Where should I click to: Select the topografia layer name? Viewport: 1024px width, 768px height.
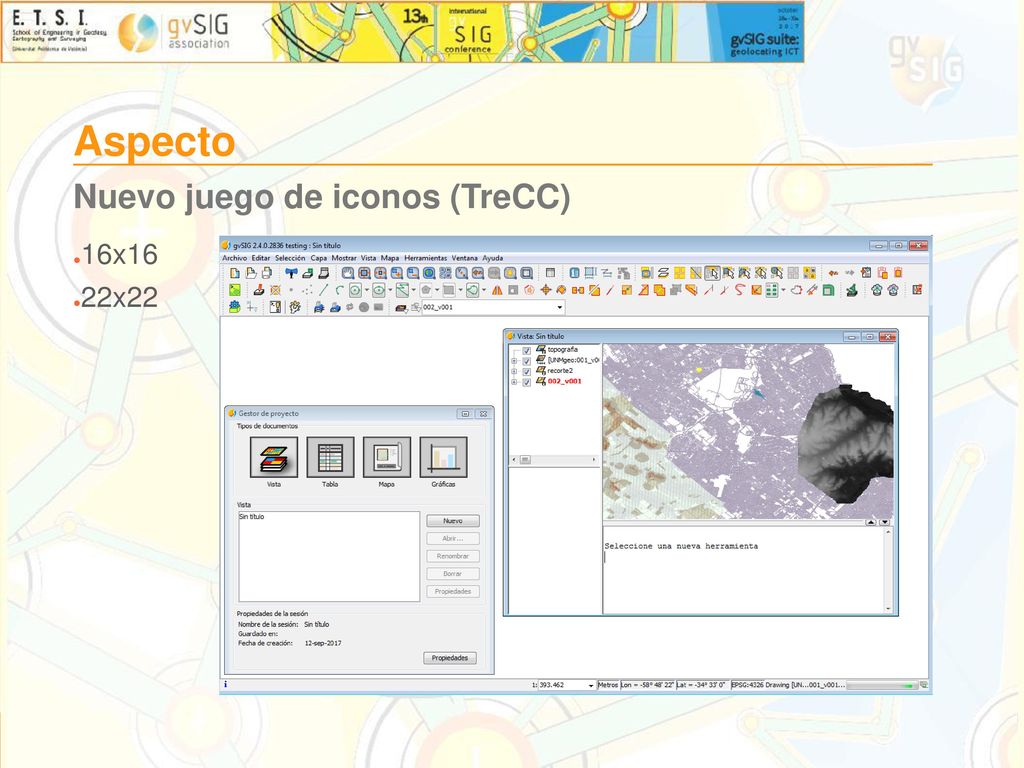[563, 350]
